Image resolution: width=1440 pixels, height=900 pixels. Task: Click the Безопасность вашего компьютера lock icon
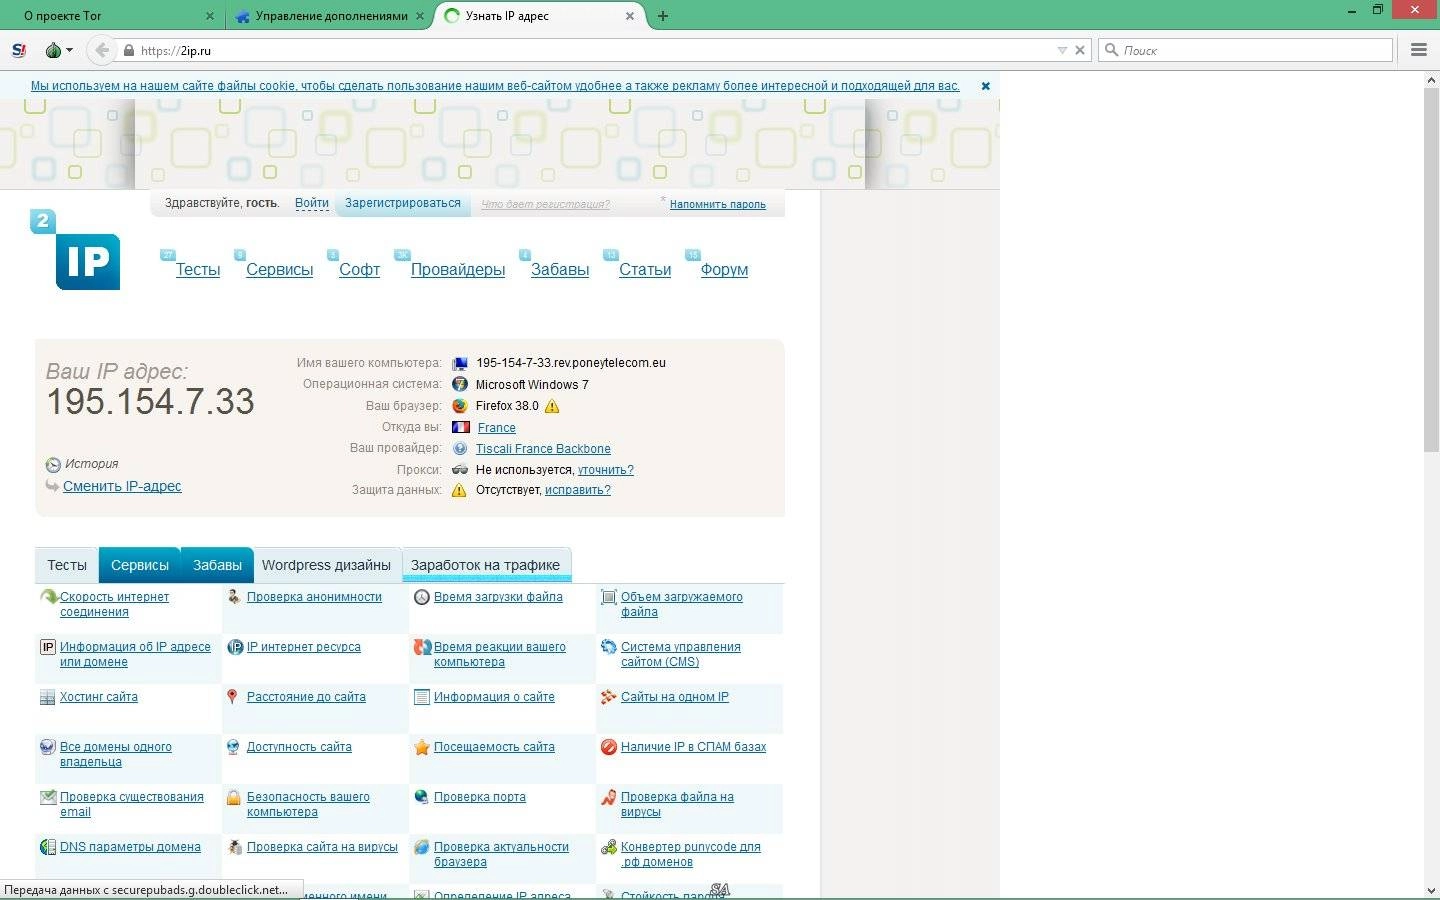point(233,797)
